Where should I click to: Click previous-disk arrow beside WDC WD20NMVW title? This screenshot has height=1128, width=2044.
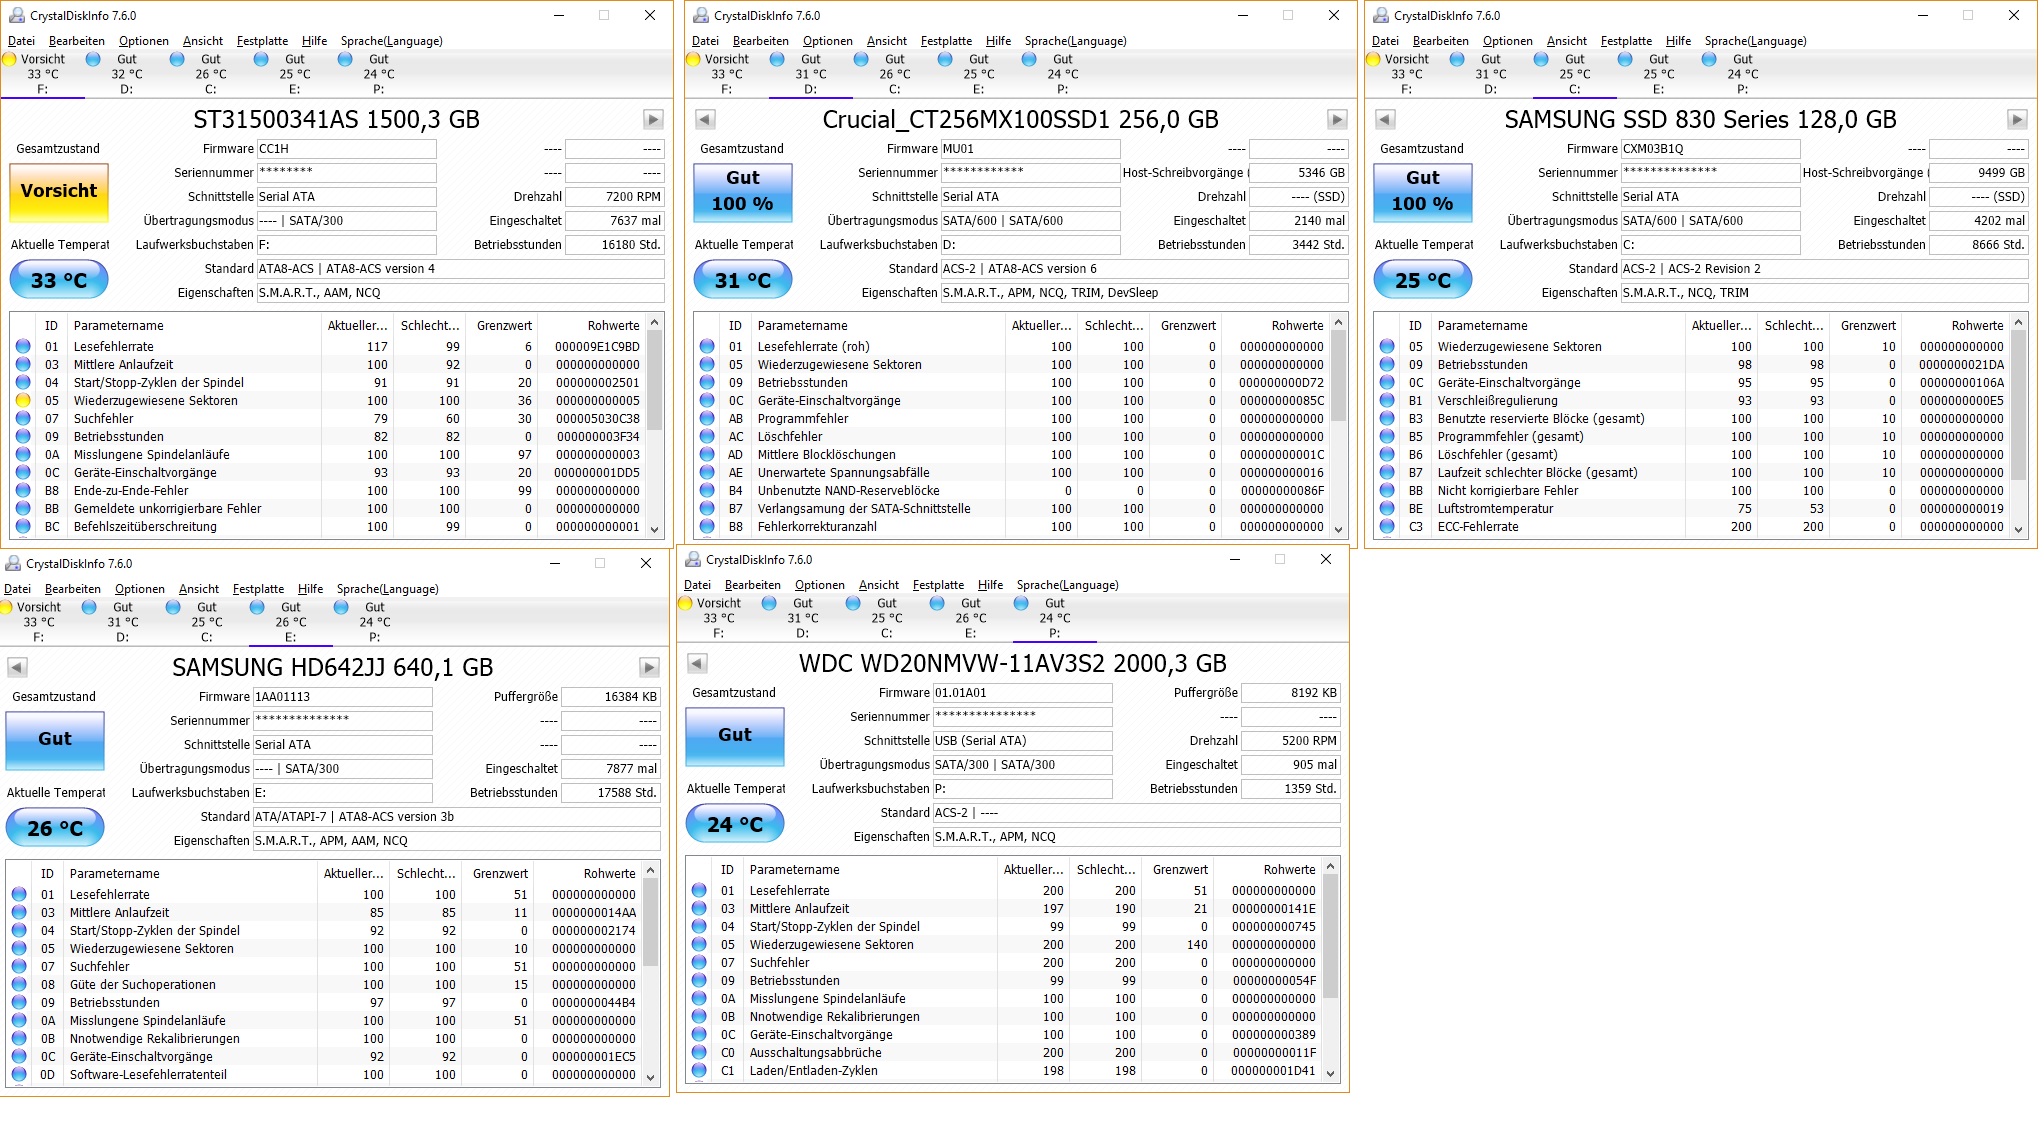(x=697, y=664)
